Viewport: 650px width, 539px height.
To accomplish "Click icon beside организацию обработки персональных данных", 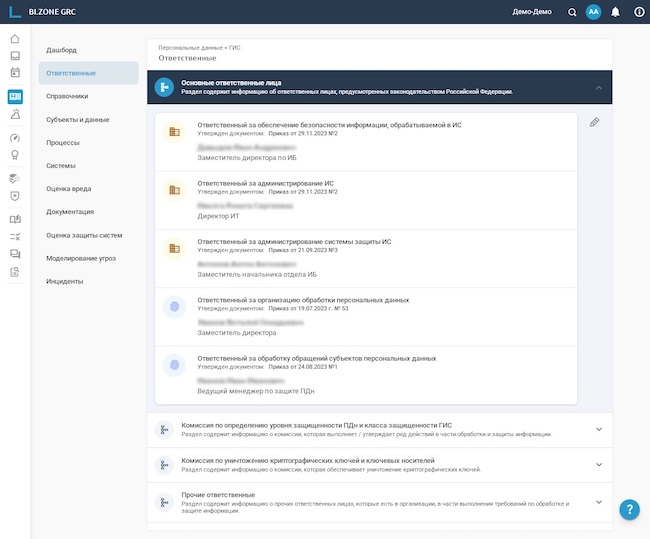I will point(175,307).
